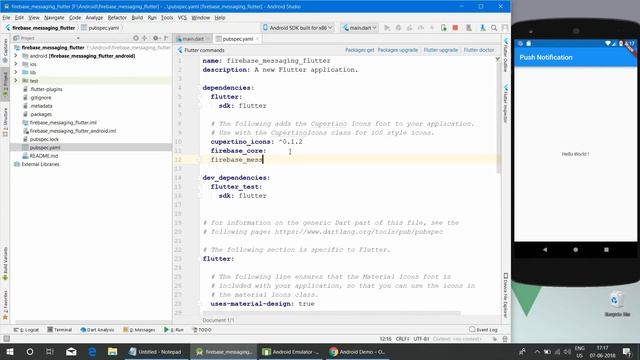Click the Run app toolbar icon
640x360 pixels.
[x=387, y=28]
